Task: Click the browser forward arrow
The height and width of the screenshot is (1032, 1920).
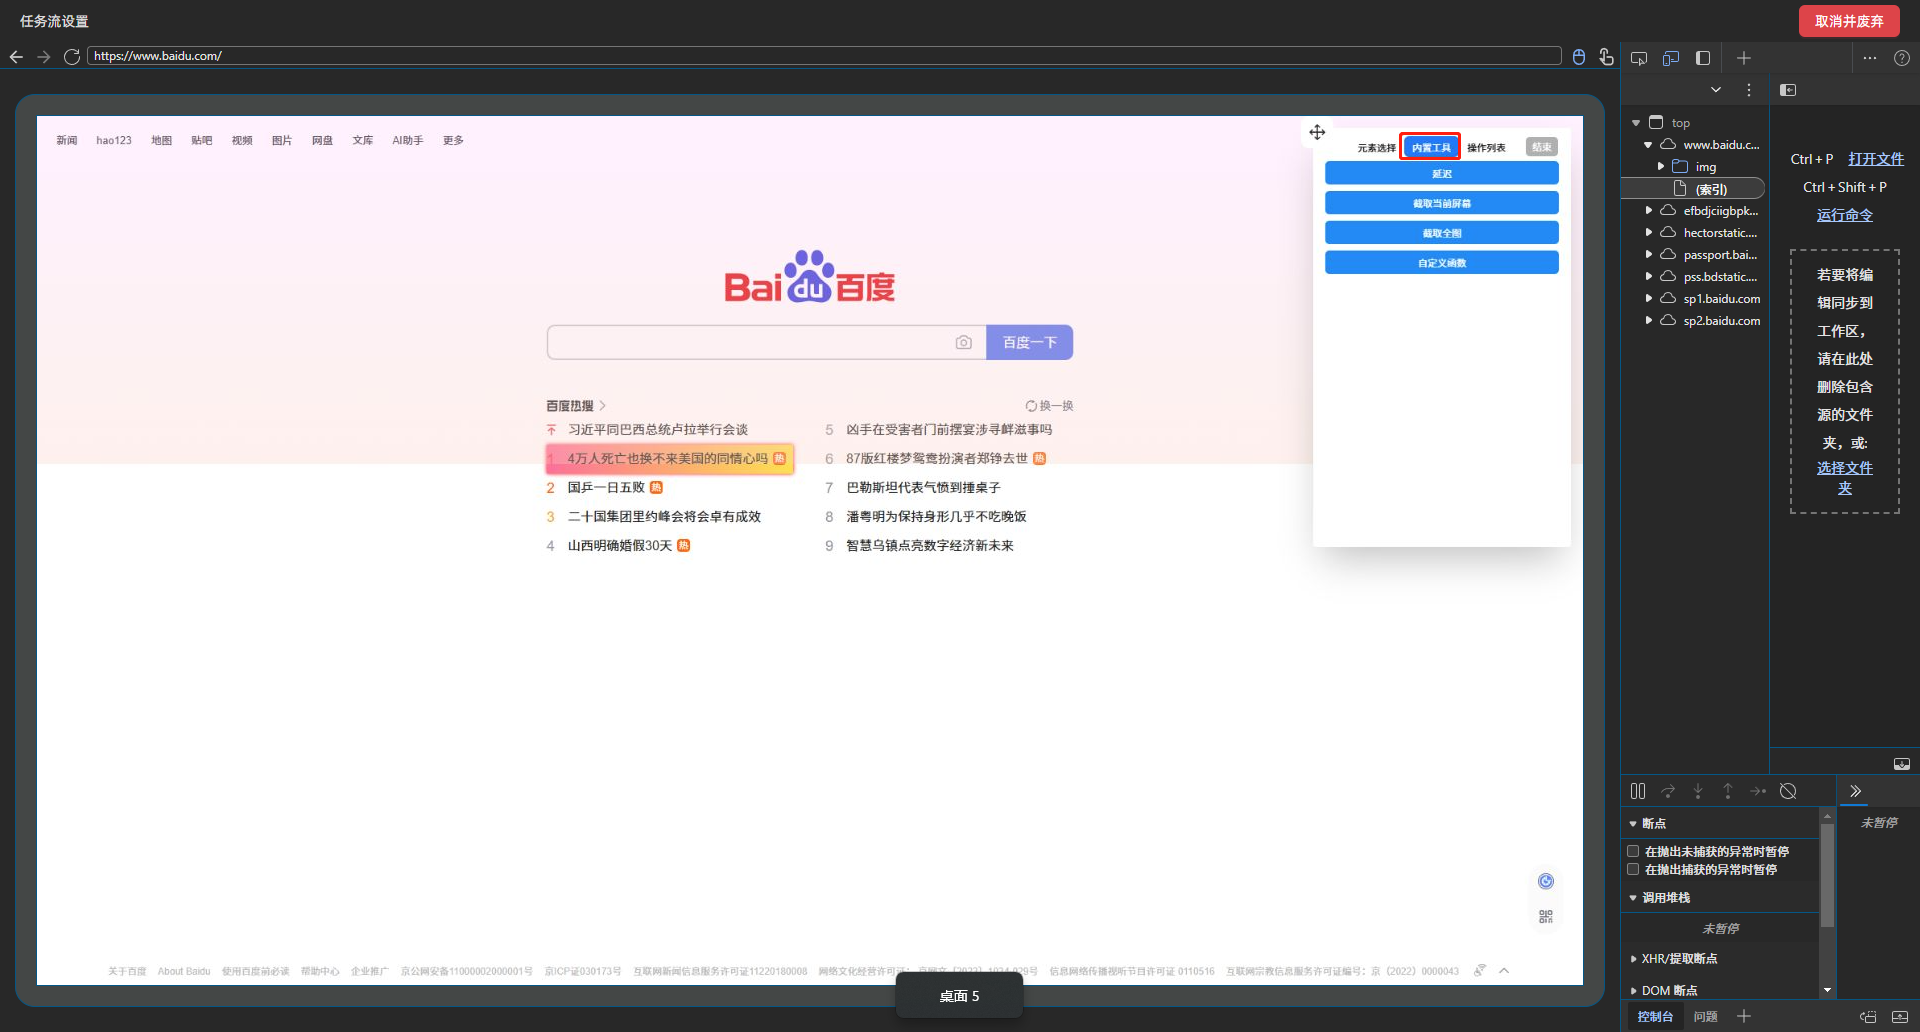Action: pyautogui.click(x=44, y=57)
